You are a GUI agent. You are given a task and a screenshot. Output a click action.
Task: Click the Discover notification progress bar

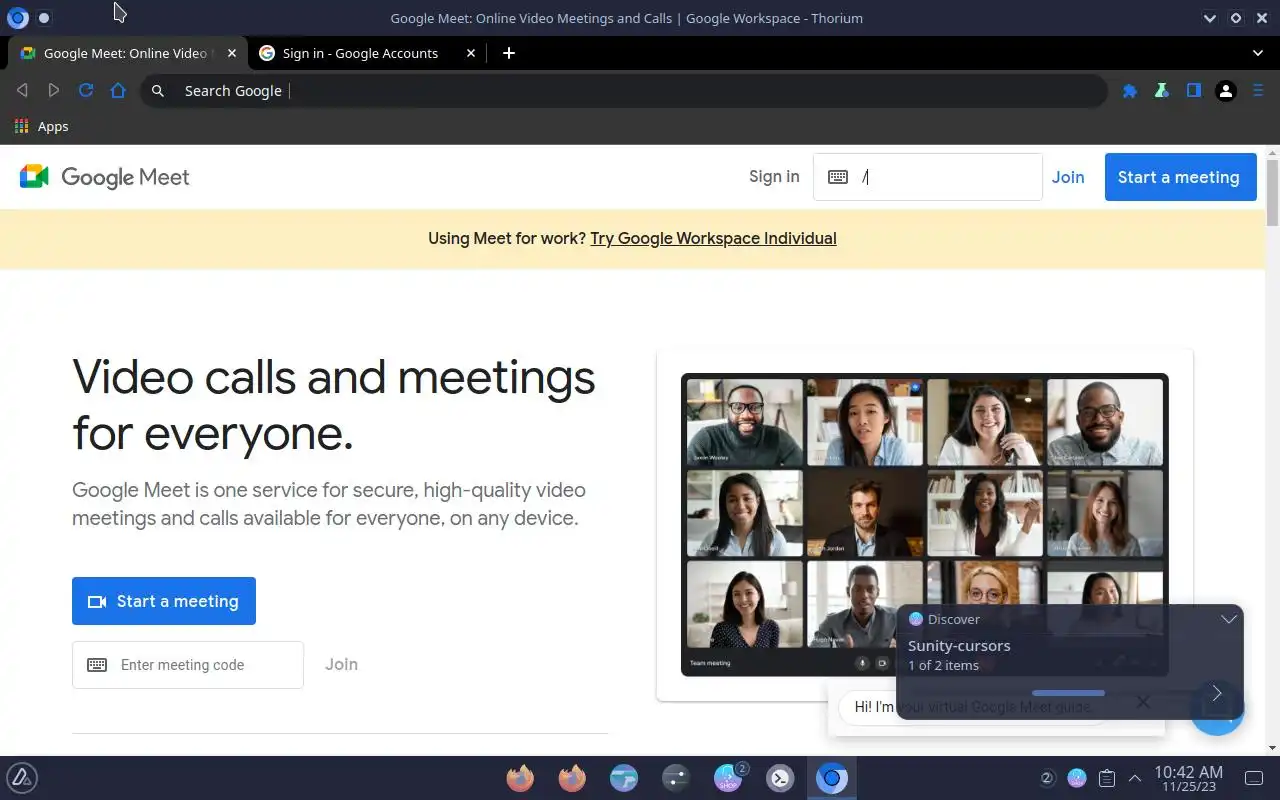pyautogui.click(x=1068, y=693)
